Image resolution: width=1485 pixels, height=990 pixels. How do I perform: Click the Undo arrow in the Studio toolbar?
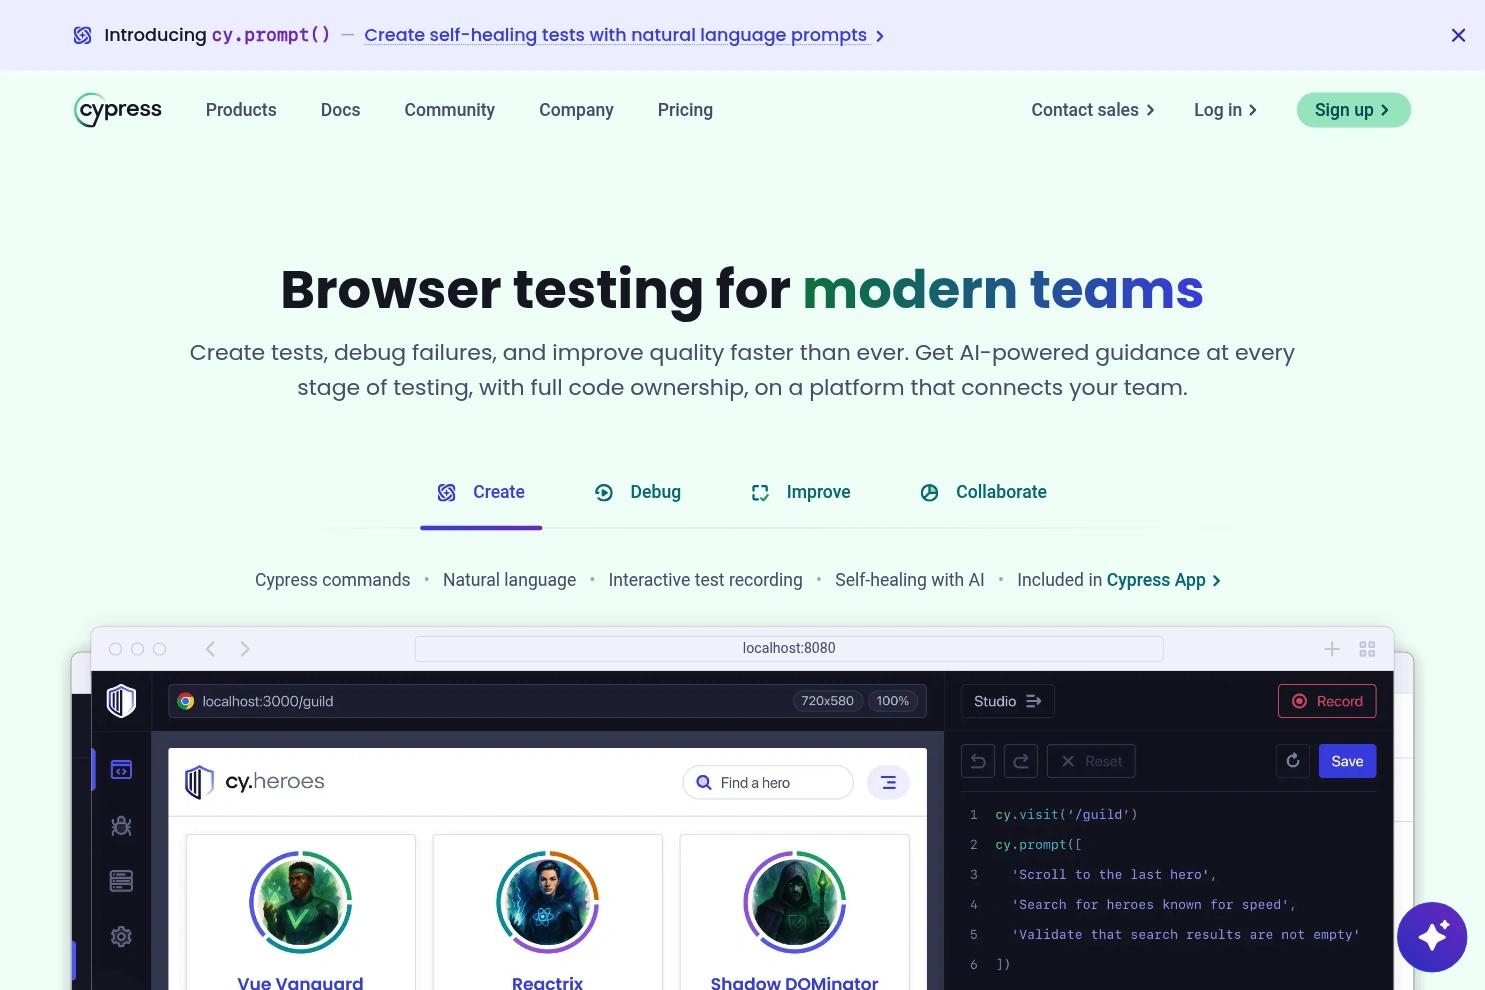pos(978,761)
